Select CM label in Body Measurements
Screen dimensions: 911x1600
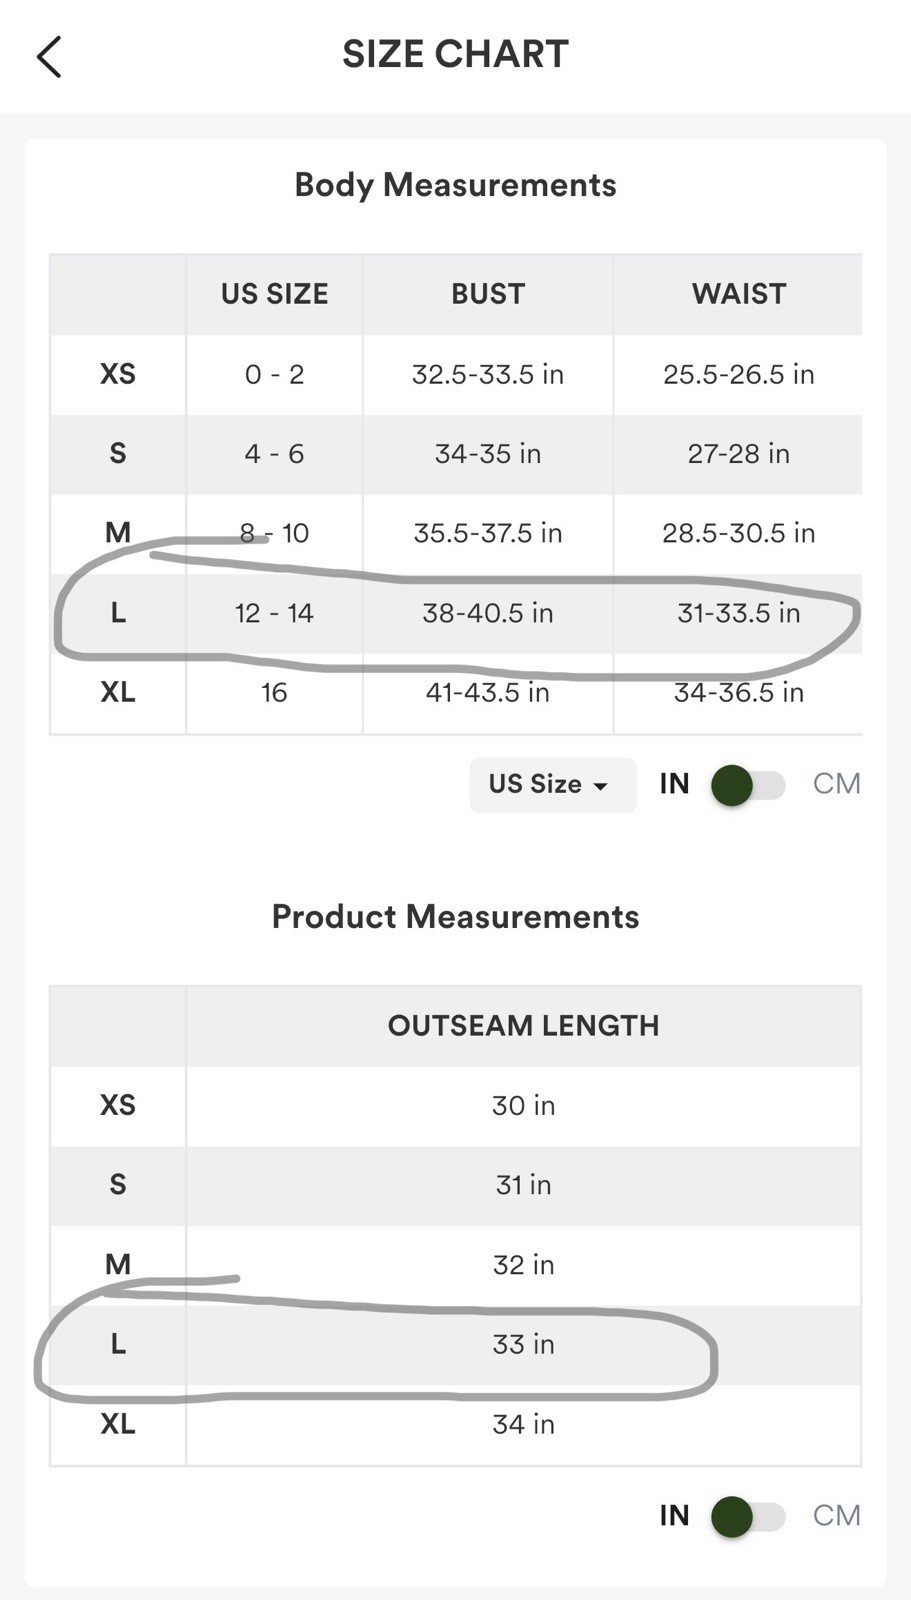coord(836,784)
